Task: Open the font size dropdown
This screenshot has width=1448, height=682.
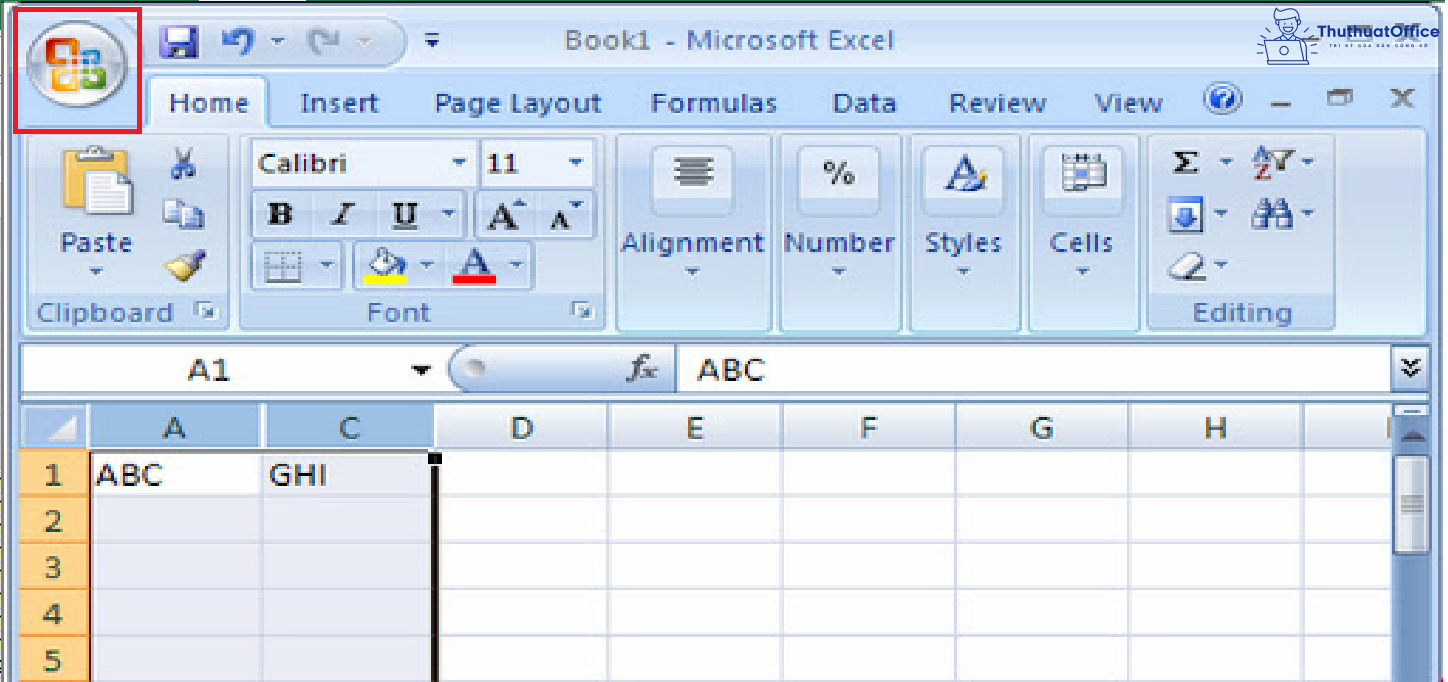Action: pos(577,162)
